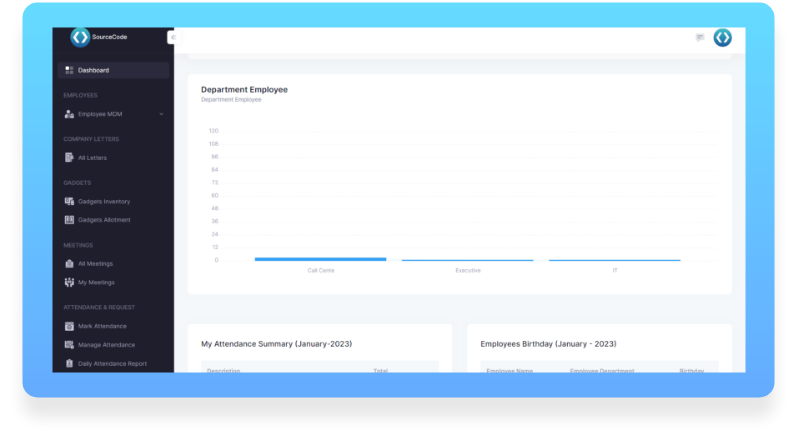797x440 pixels.
Task: Click the All Meetings icon
Action: click(x=69, y=263)
